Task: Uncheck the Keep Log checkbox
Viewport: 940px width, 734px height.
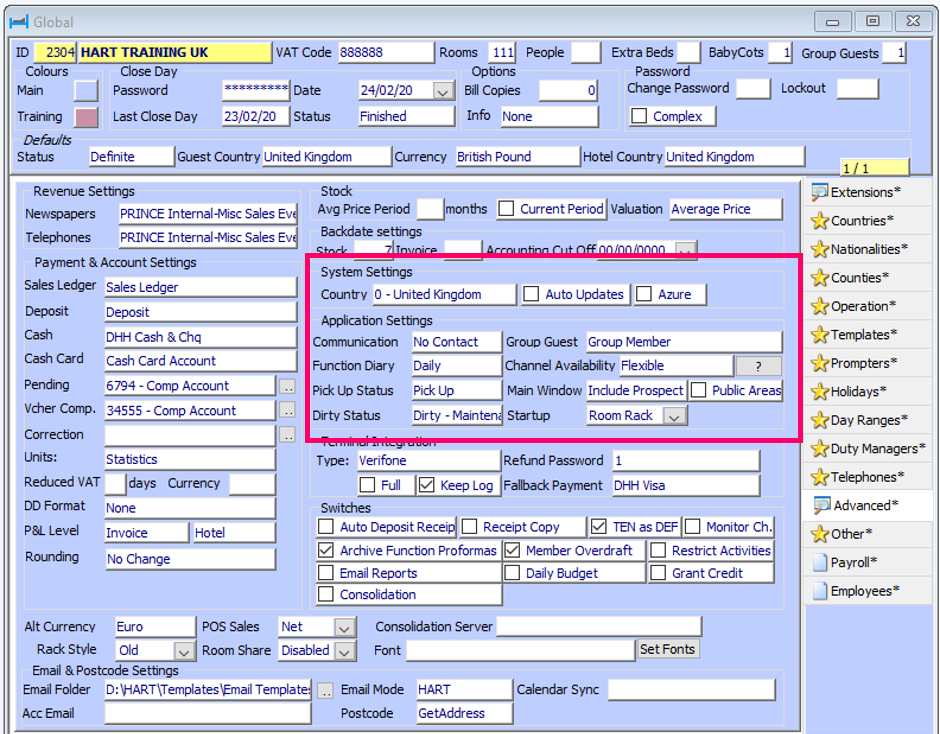Action: tap(426, 485)
